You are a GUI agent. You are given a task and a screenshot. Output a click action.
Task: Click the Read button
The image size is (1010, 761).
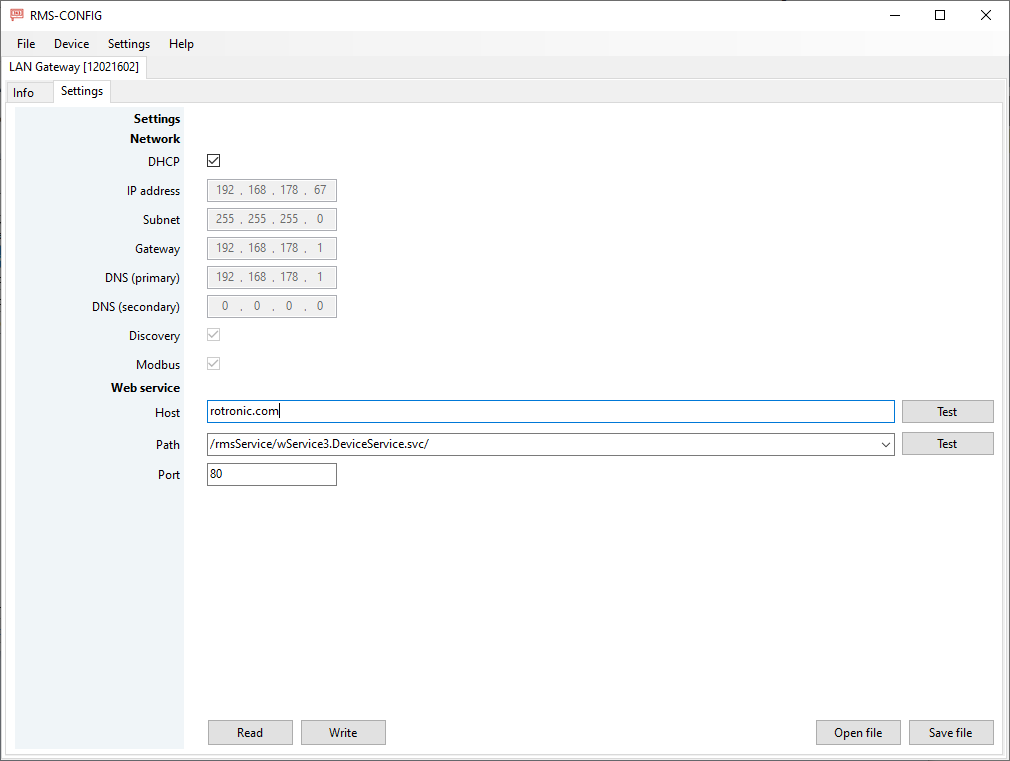(250, 733)
